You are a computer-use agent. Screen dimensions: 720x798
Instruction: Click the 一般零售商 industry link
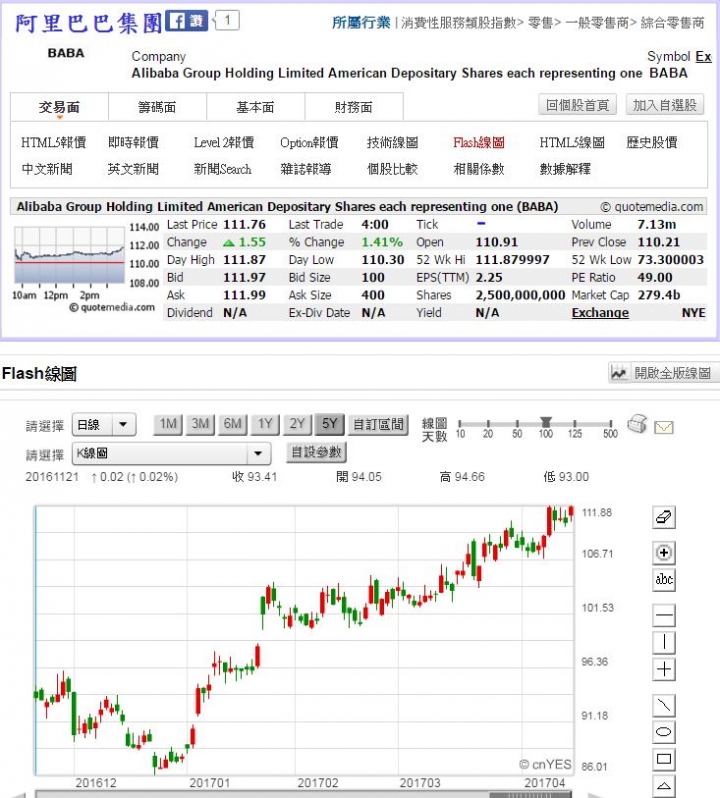point(597,22)
